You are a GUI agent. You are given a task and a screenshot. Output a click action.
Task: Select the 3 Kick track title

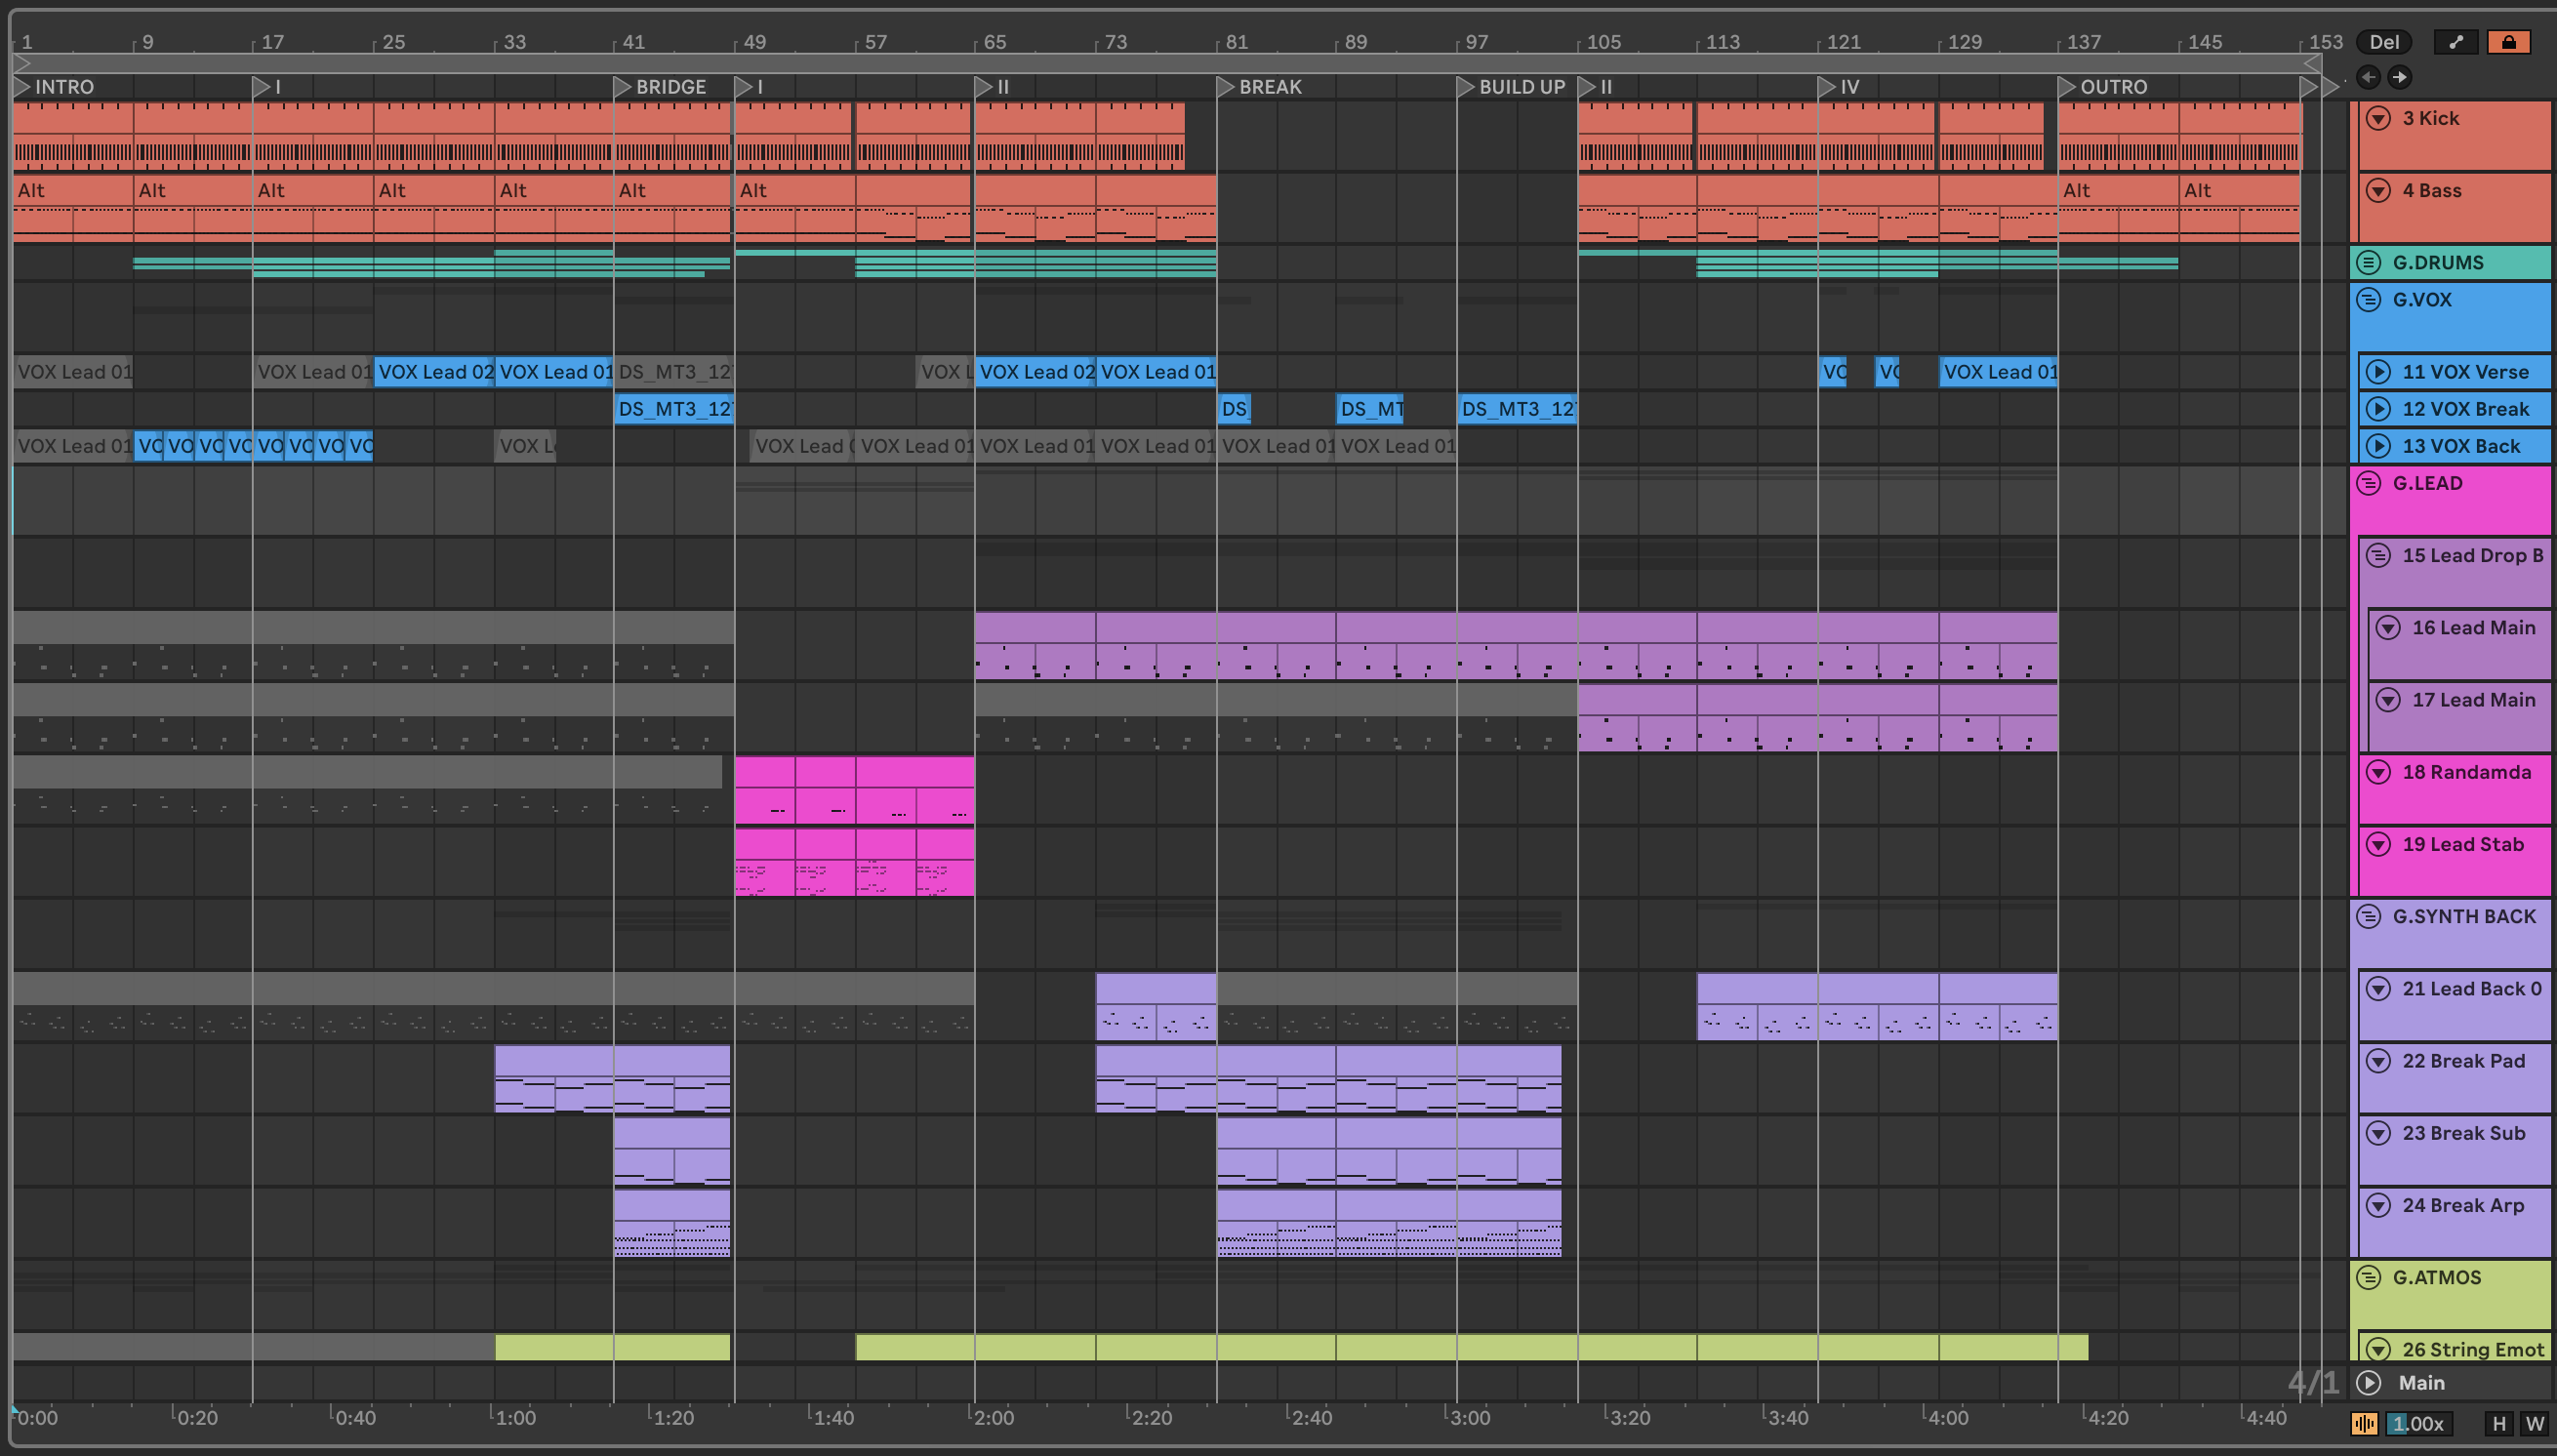tap(2430, 118)
